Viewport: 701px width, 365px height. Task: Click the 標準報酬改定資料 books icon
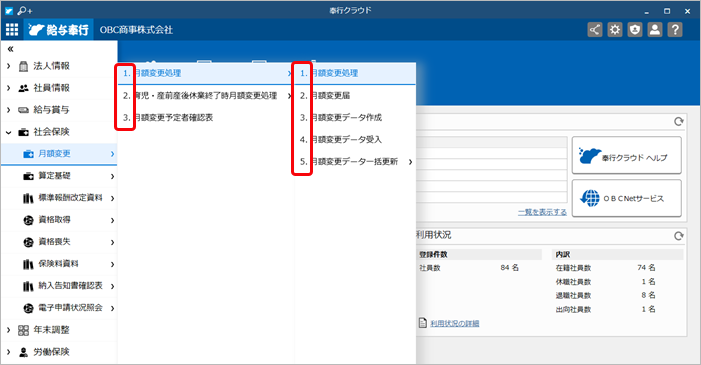point(28,198)
